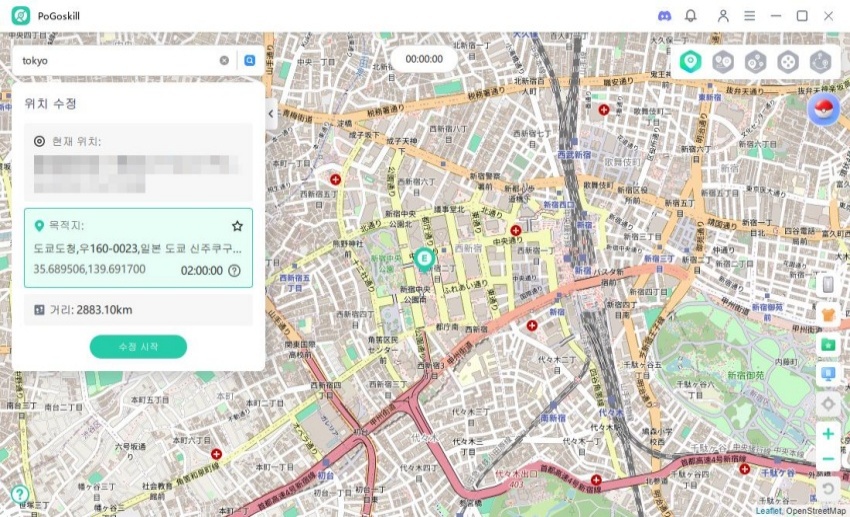Click the 수정 시작 button
850x517 pixels.
138,347
